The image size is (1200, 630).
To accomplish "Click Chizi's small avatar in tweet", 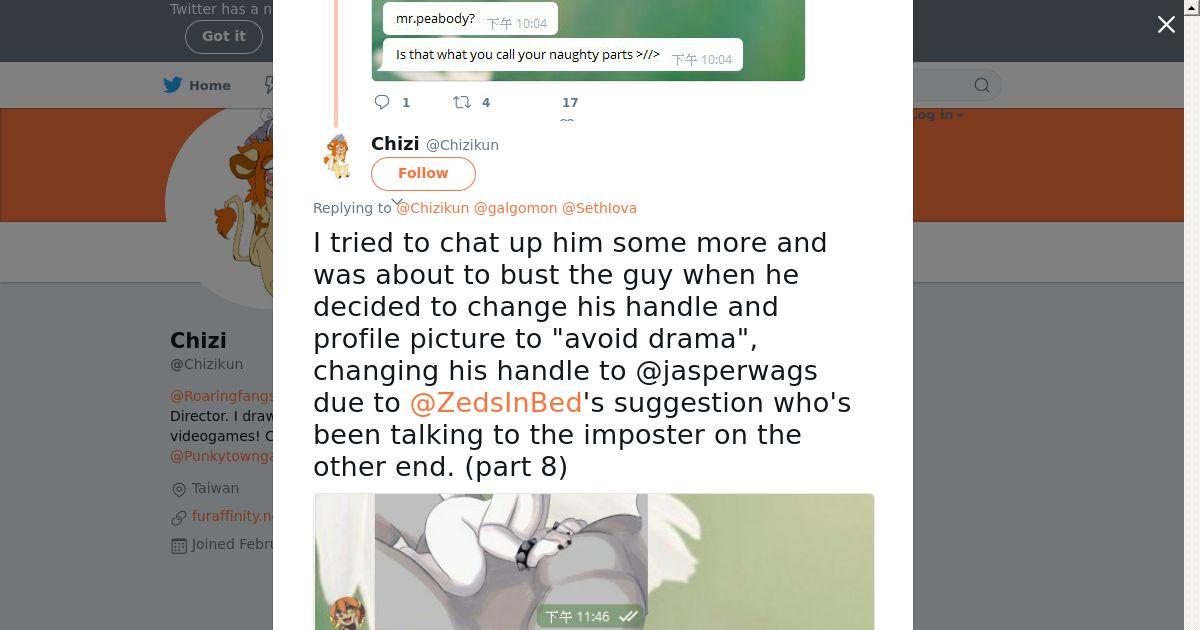I will click(338, 157).
